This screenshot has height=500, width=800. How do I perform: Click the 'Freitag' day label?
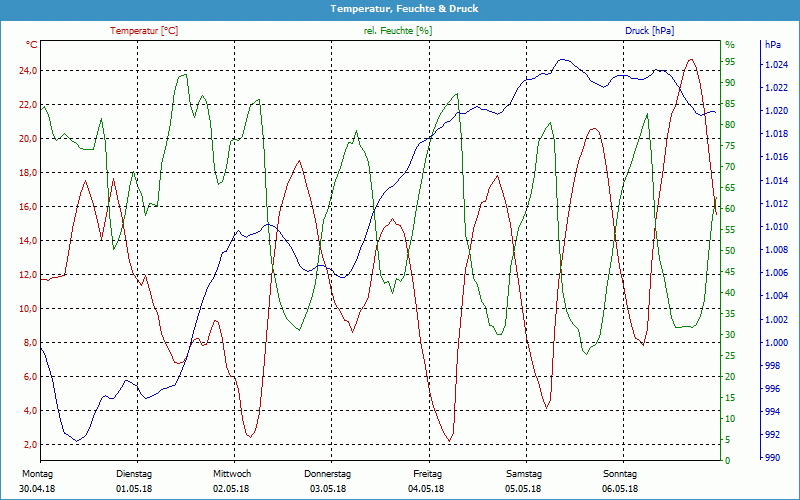coord(428,474)
